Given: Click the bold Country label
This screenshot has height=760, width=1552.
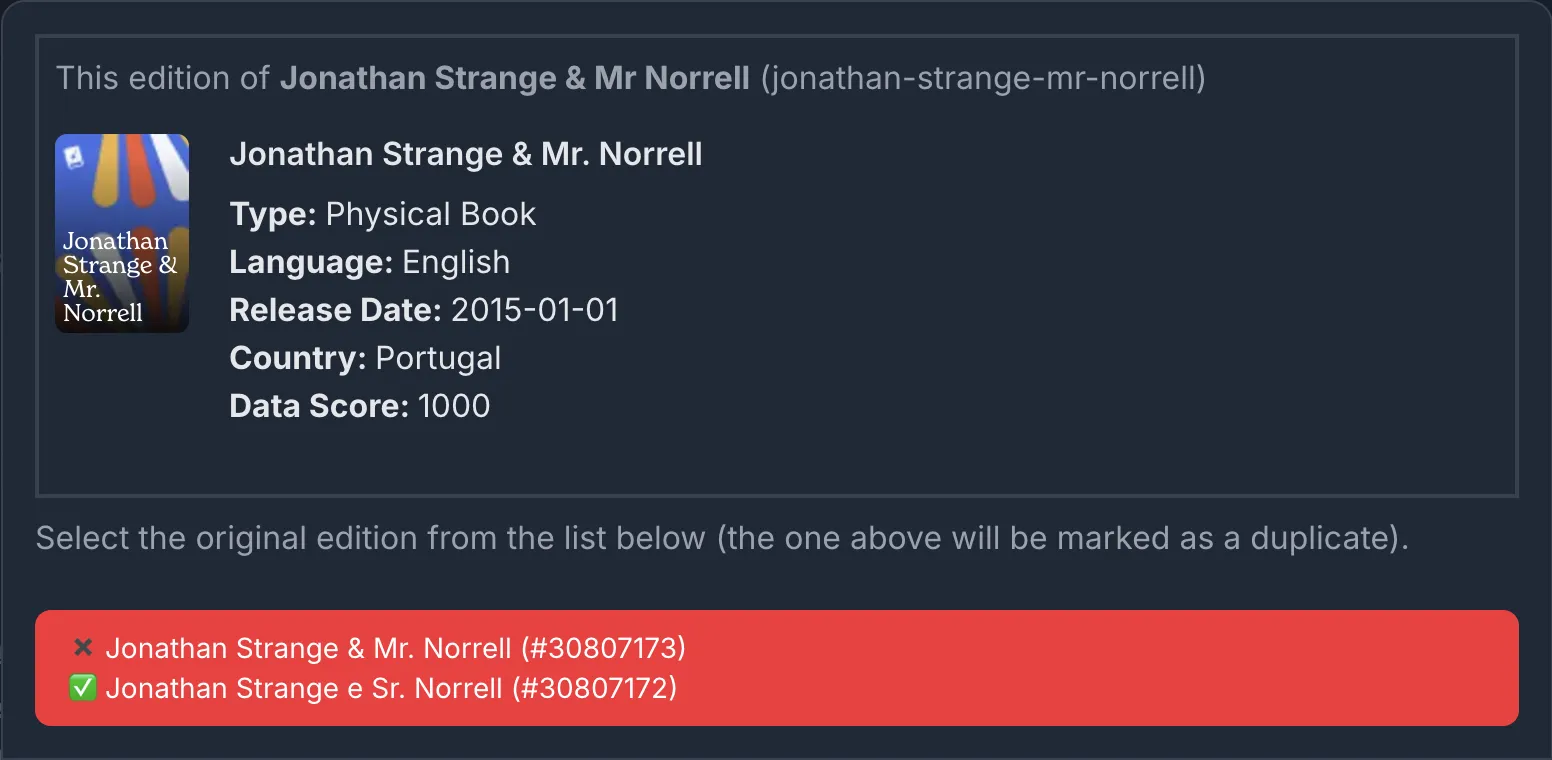Looking at the screenshot, I should point(298,358).
